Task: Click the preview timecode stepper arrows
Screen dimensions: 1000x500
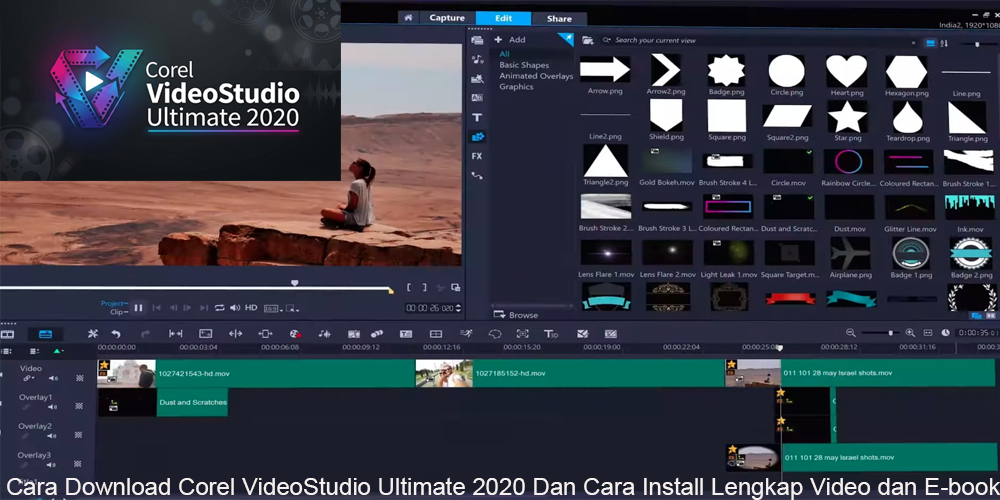Action: point(457,309)
